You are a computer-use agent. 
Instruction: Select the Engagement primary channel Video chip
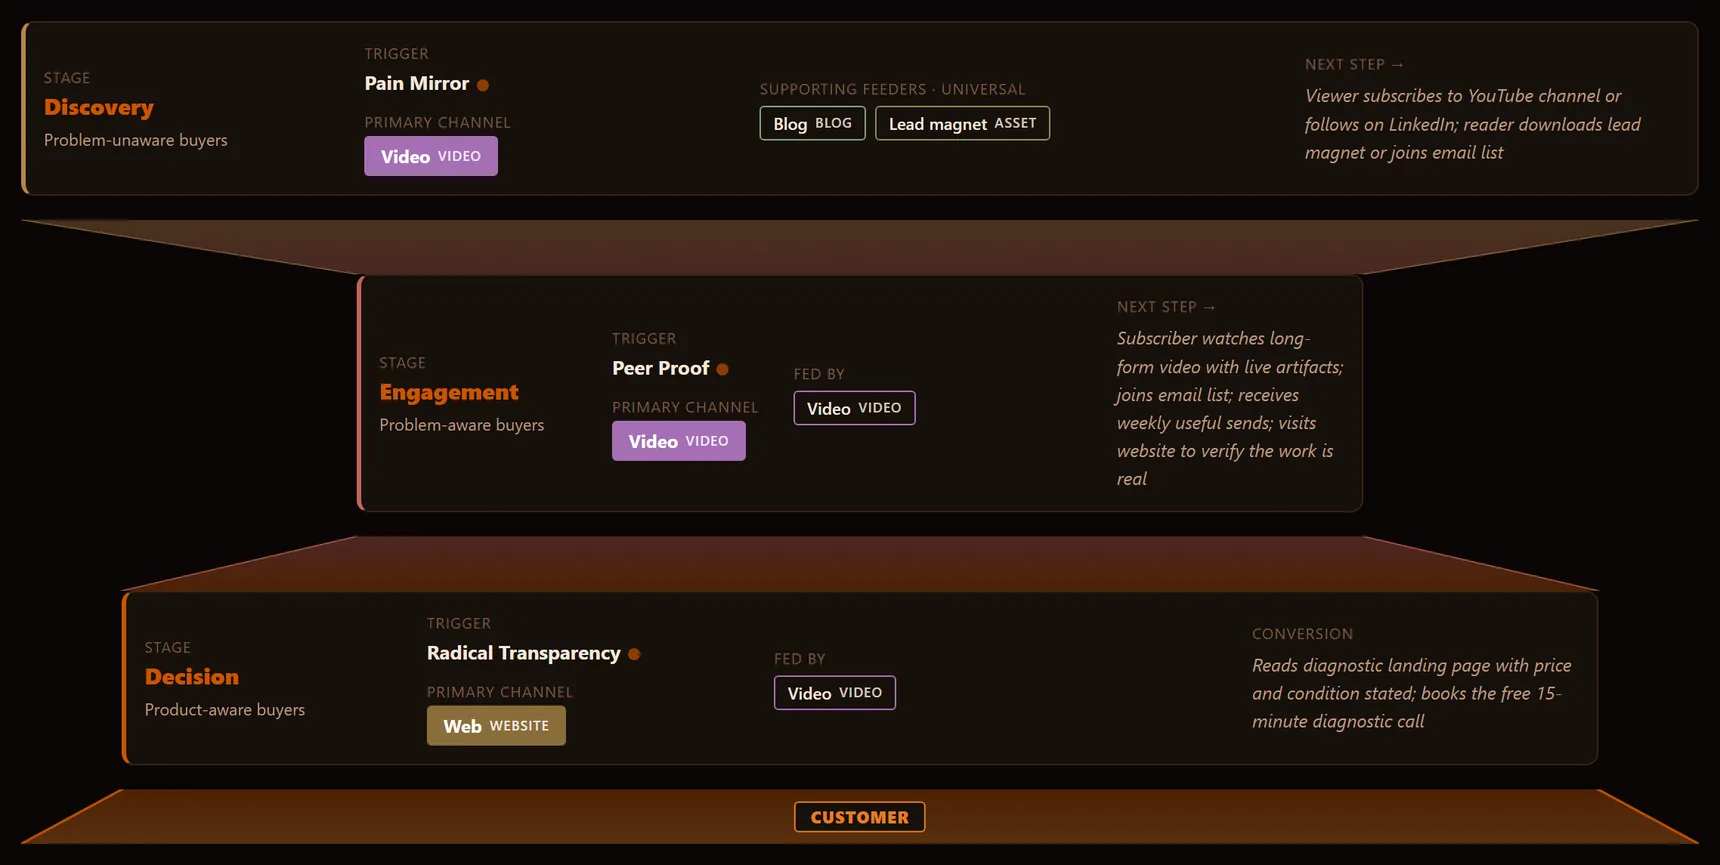point(679,441)
